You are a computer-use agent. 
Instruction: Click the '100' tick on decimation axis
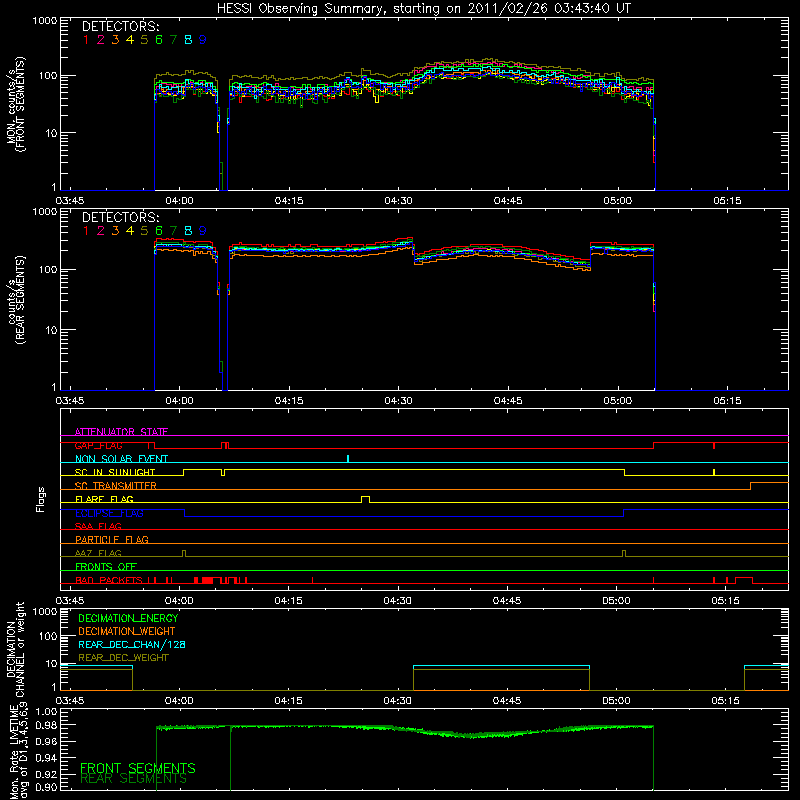pyautogui.click(x=48, y=636)
